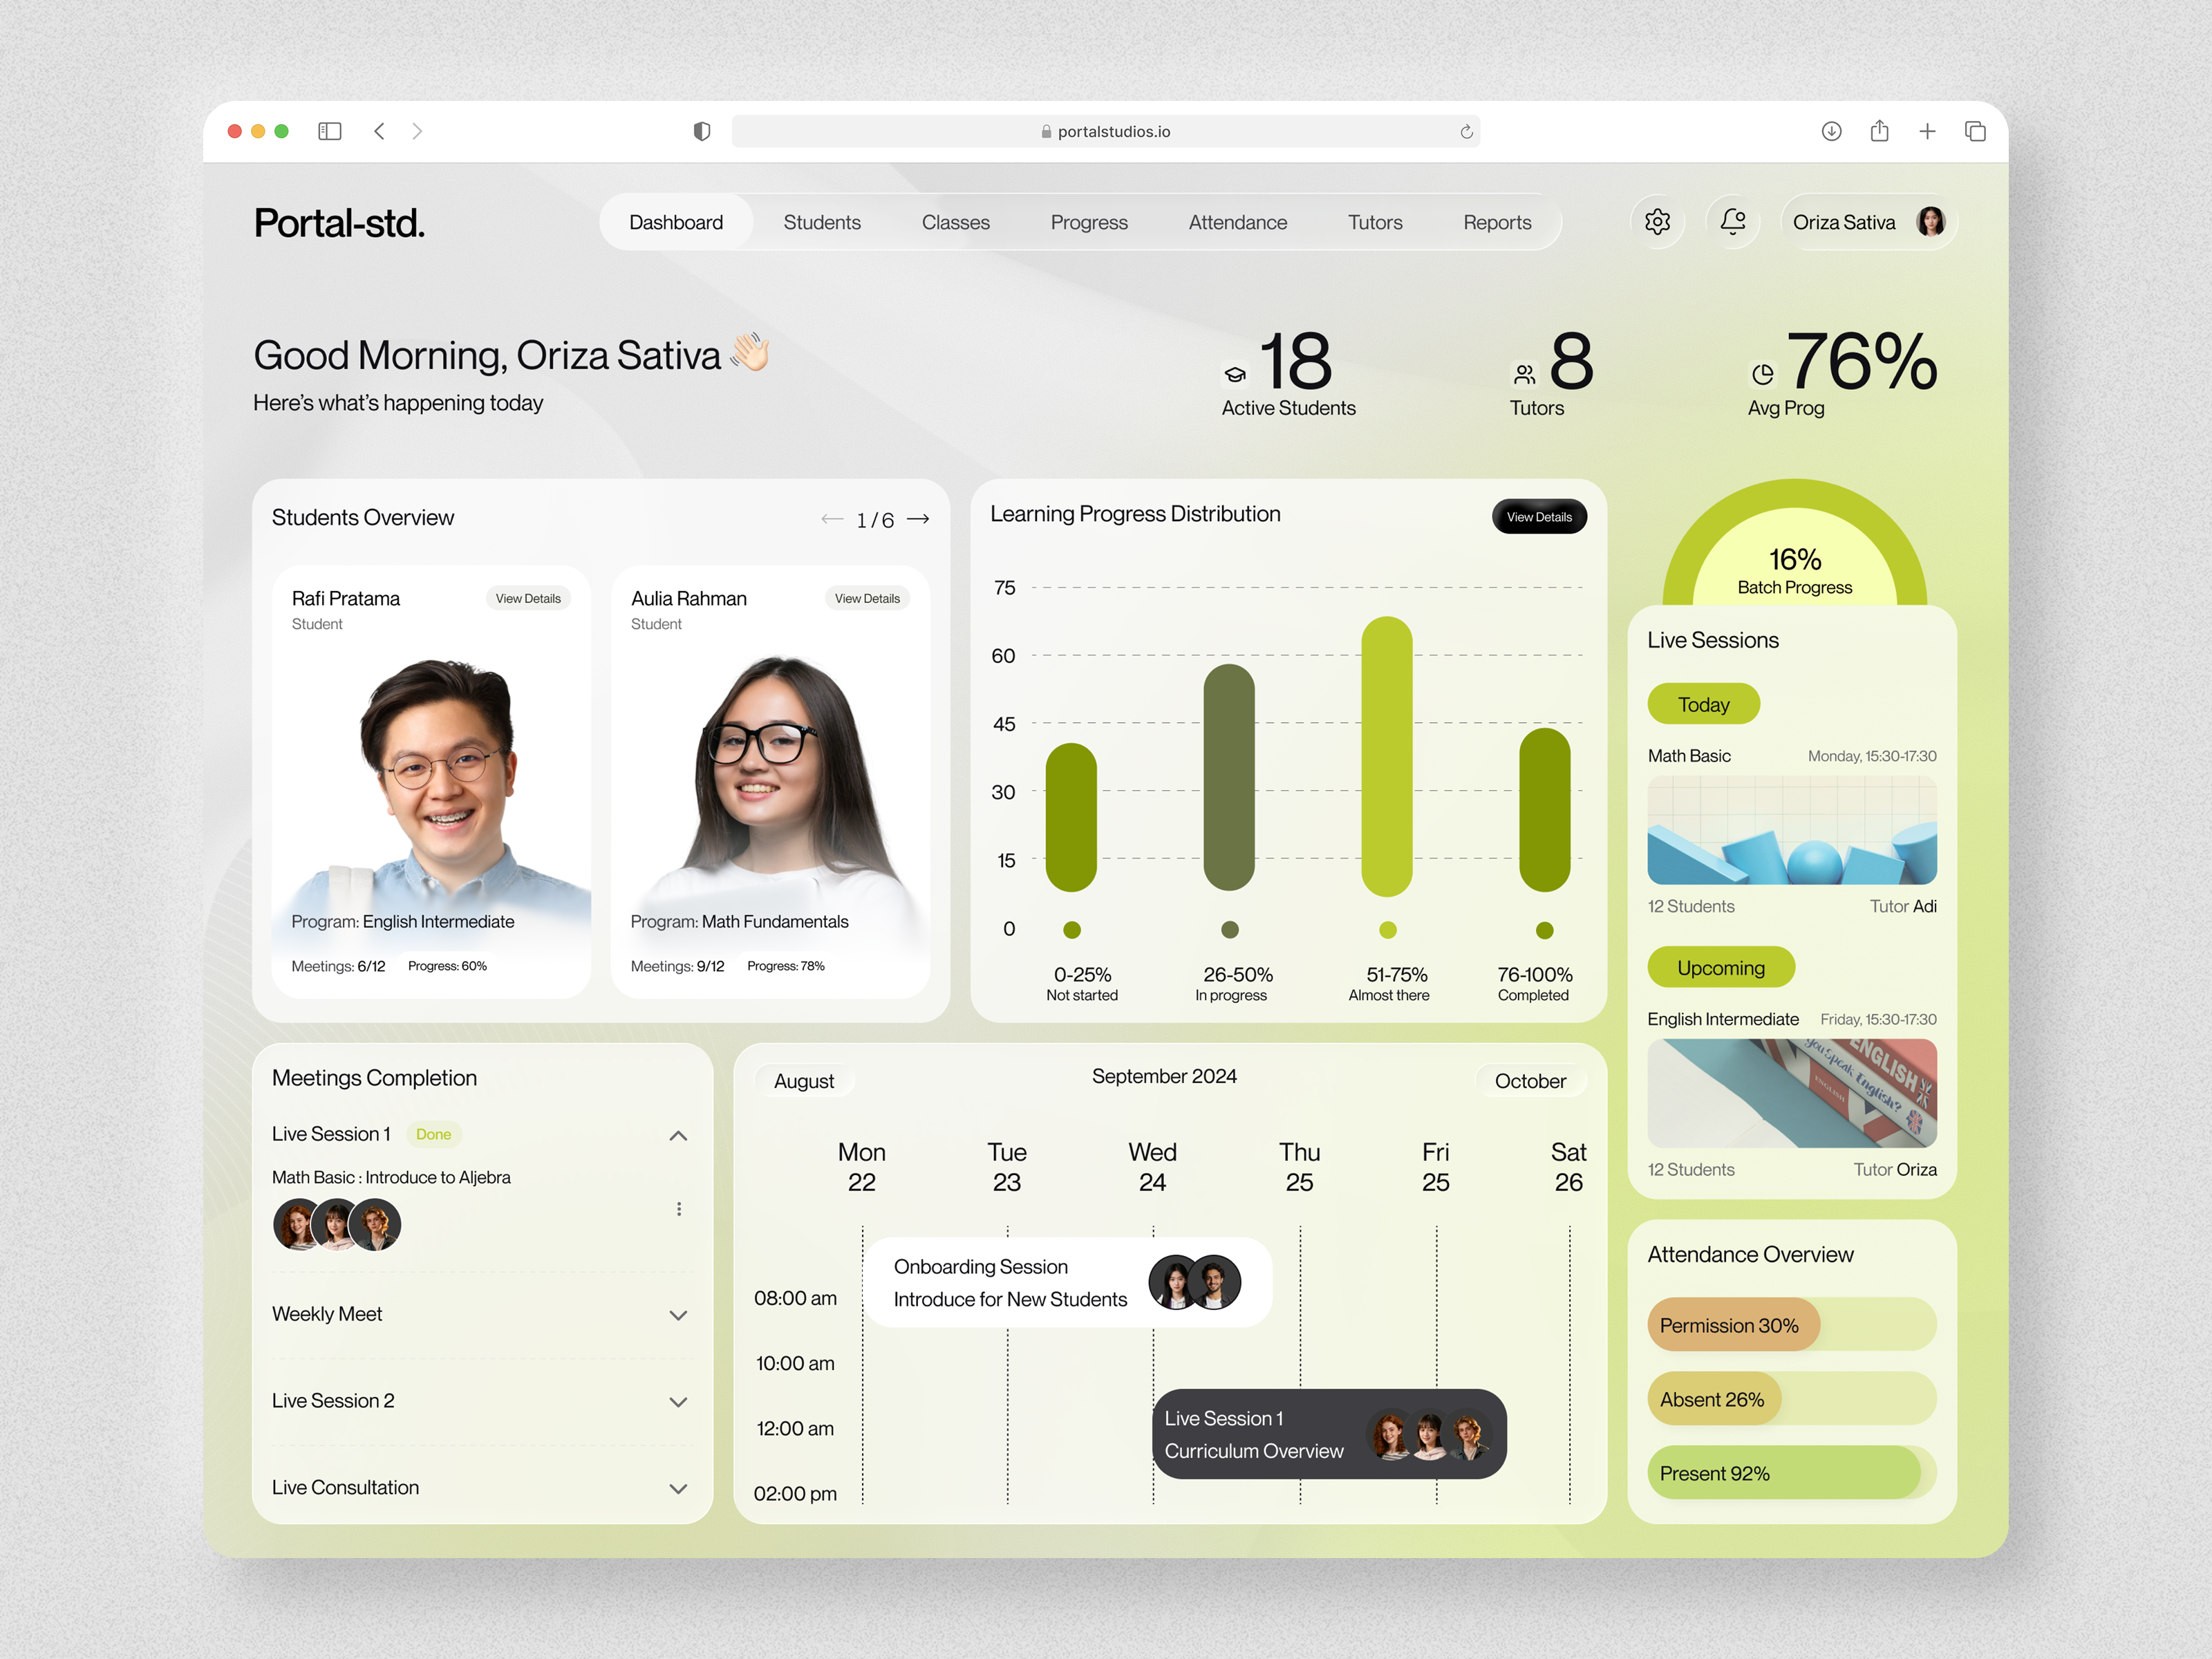2212x1659 pixels.
Task: Switch to the Attendance tab
Action: coord(1237,222)
